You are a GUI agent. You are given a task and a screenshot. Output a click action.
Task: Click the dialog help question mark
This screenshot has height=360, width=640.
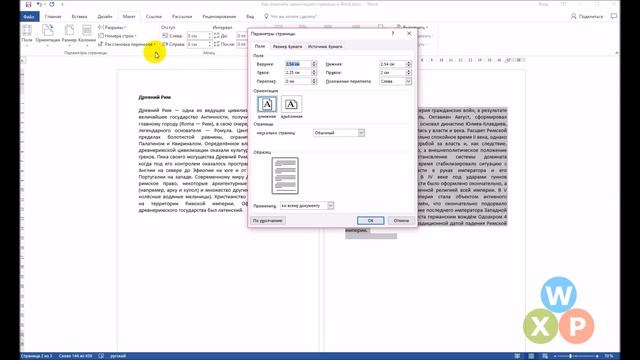pyautogui.click(x=393, y=33)
